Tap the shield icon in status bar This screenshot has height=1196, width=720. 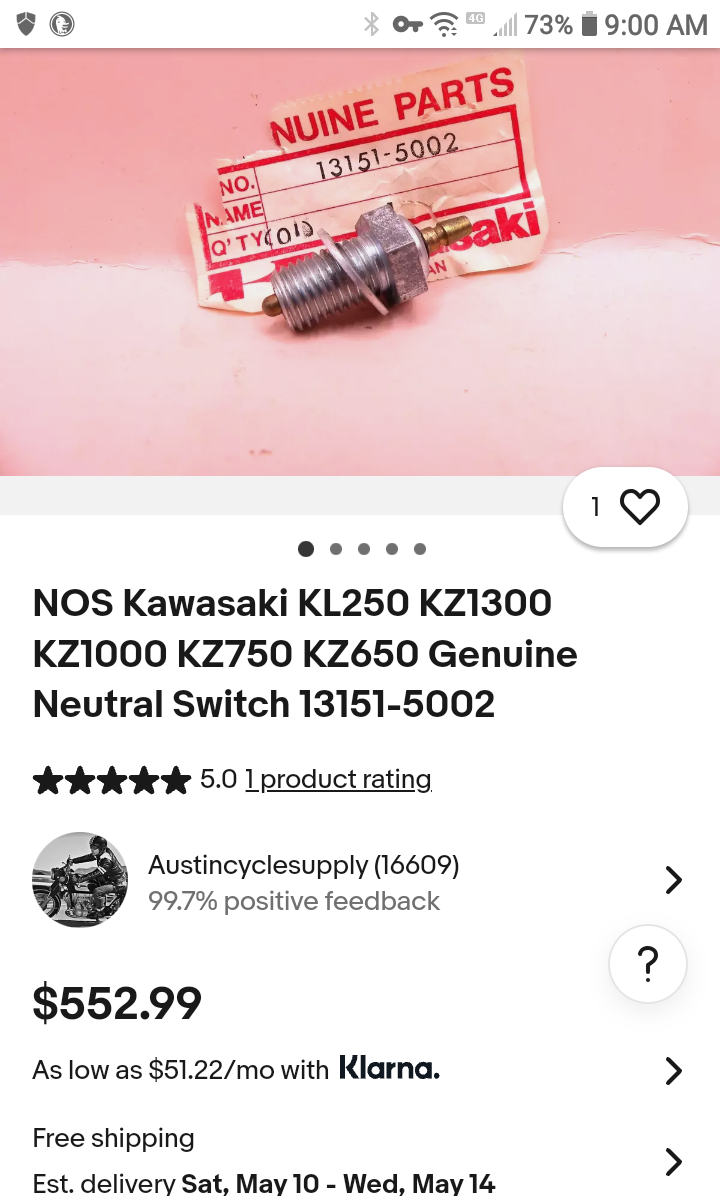point(27,24)
